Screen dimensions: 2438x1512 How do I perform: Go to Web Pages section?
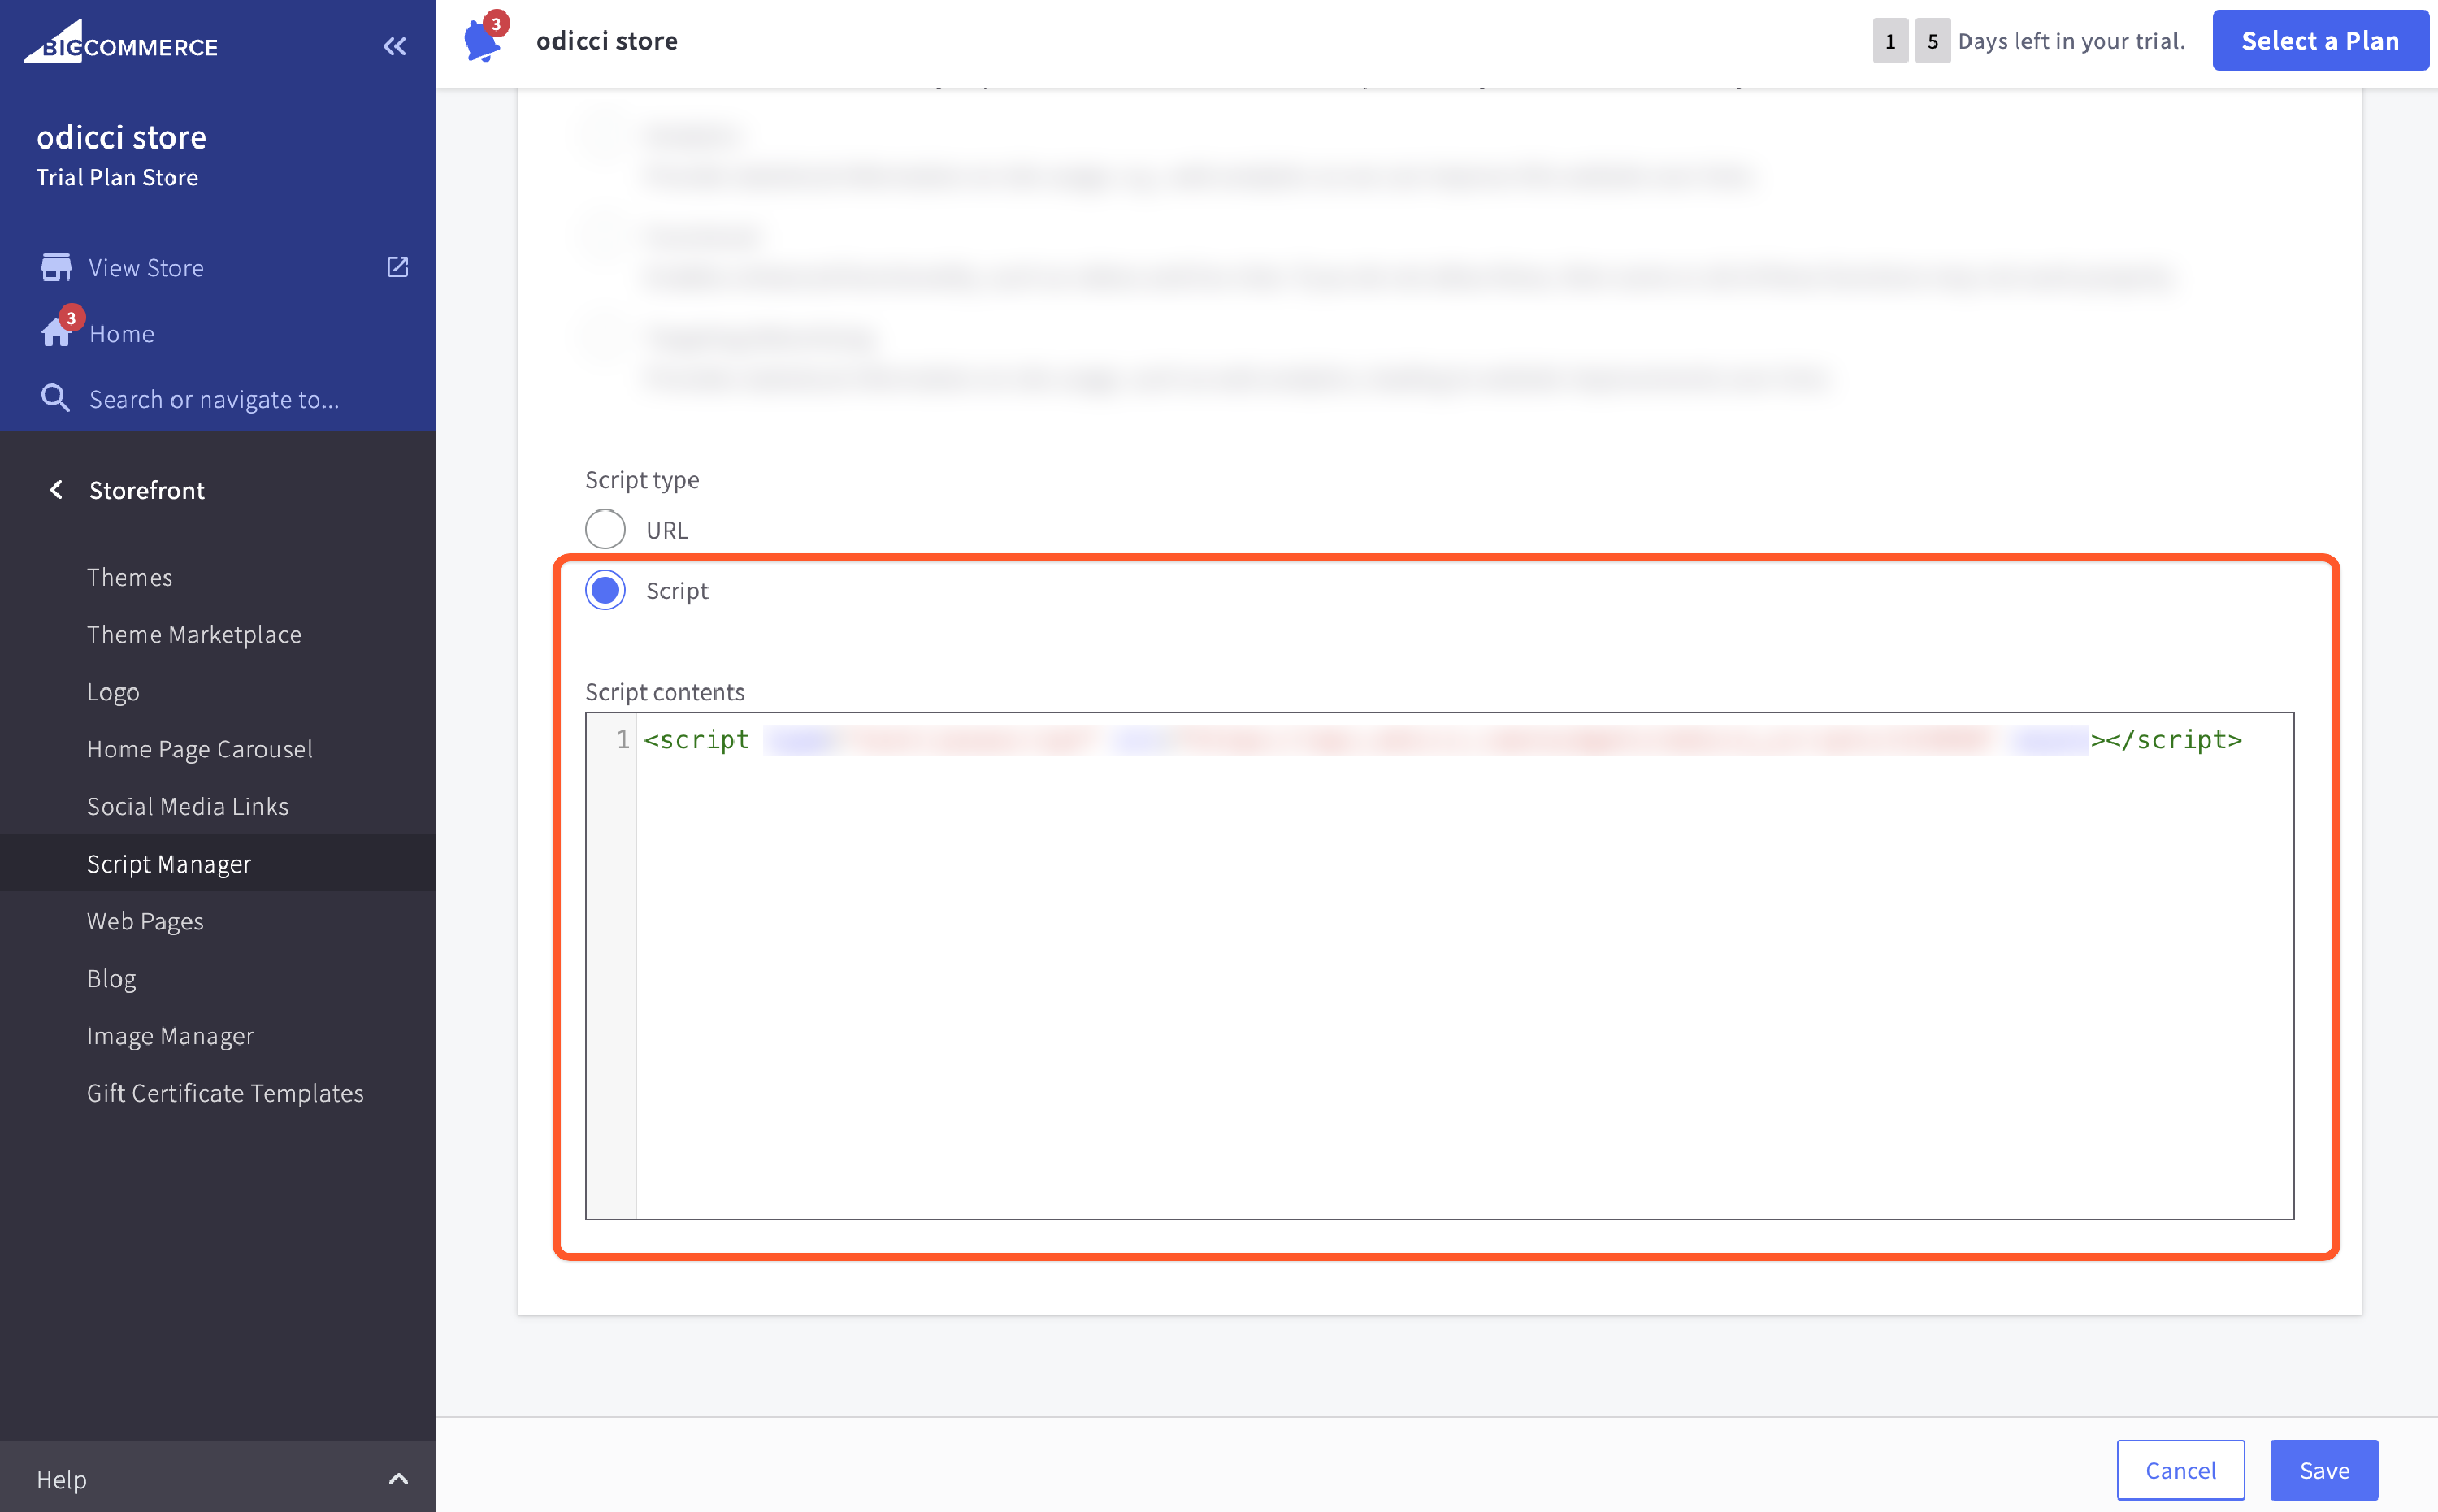pyautogui.click(x=145, y=920)
